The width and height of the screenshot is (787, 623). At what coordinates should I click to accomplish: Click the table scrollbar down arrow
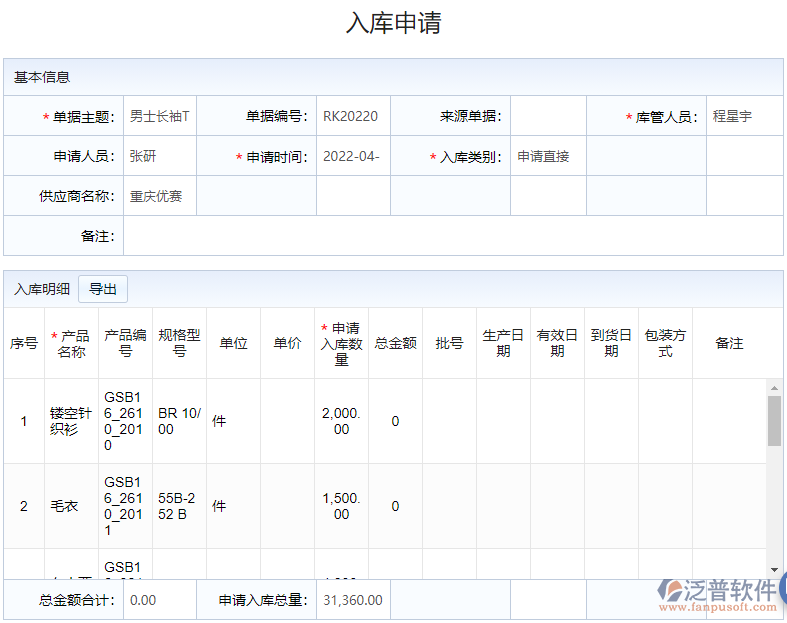pyautogui.click(x=774, y=569)
